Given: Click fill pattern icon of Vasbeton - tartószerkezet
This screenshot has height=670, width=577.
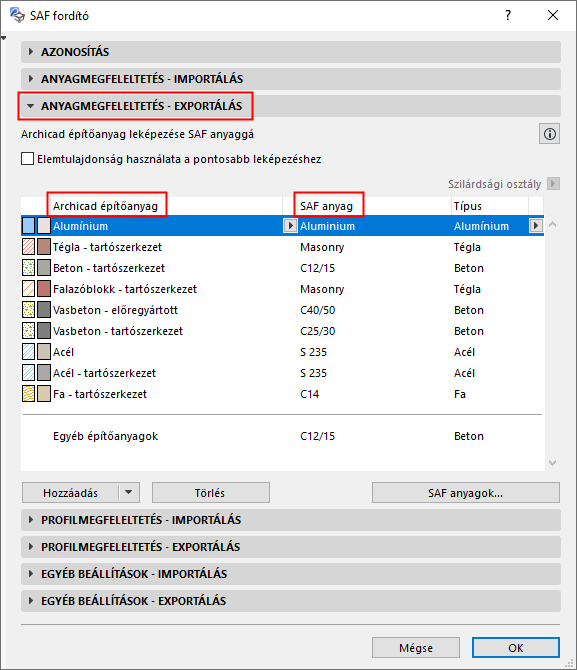Looking at the screenshot, I should [29, 331].
